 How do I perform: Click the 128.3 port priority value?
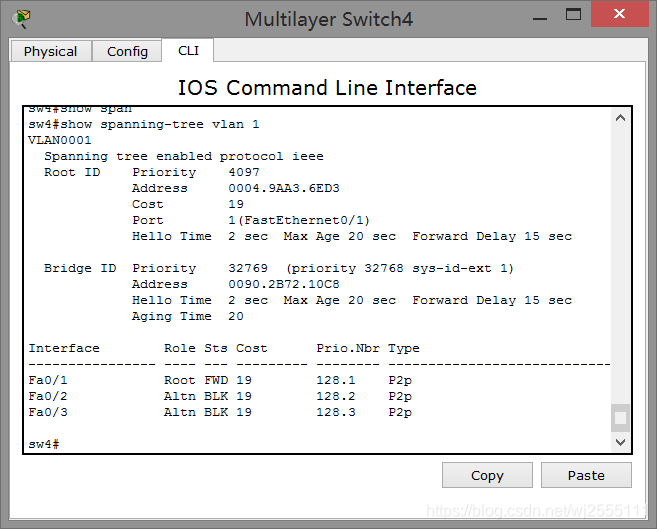point(336,412)
